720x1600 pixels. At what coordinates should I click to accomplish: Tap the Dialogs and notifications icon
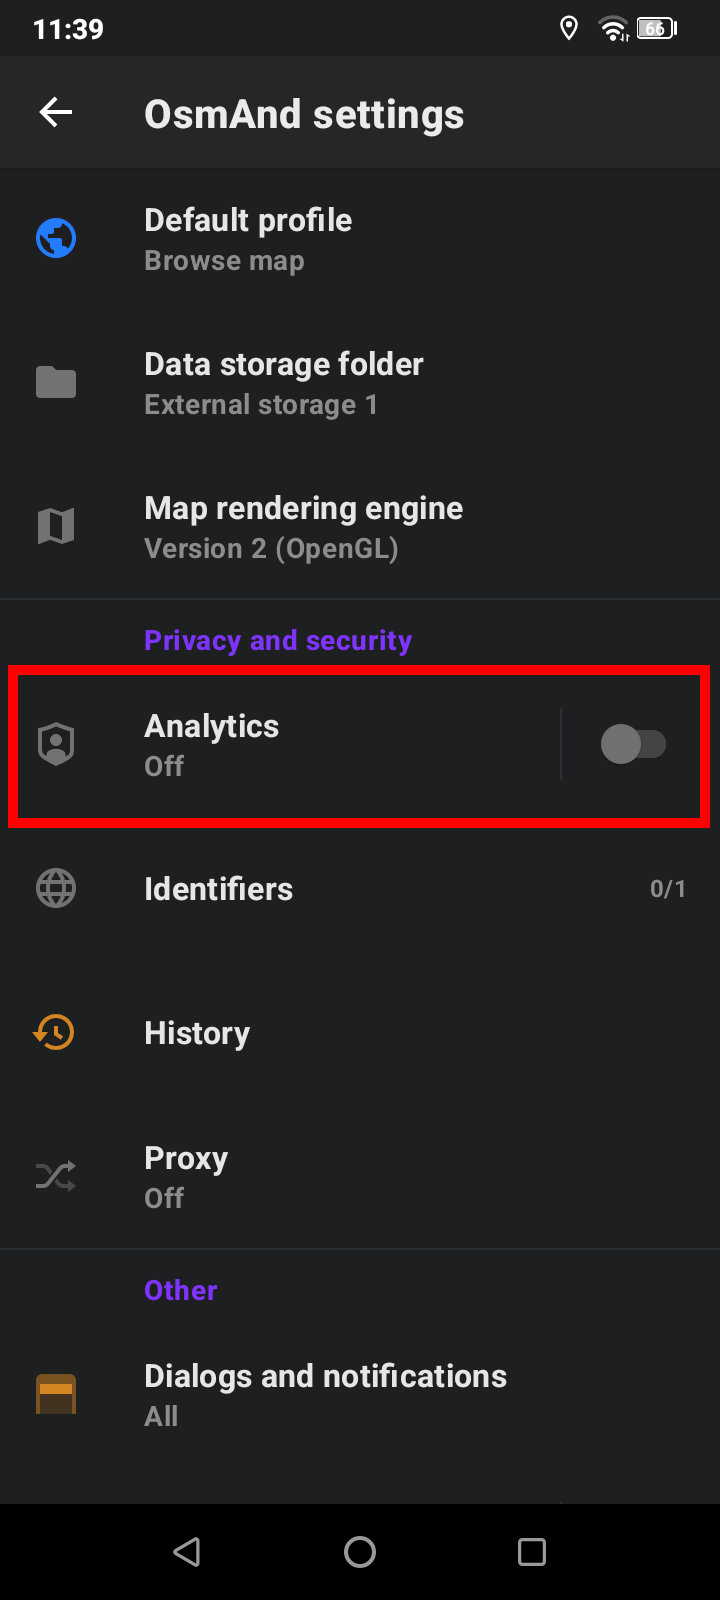click(x=56, y=1394)
